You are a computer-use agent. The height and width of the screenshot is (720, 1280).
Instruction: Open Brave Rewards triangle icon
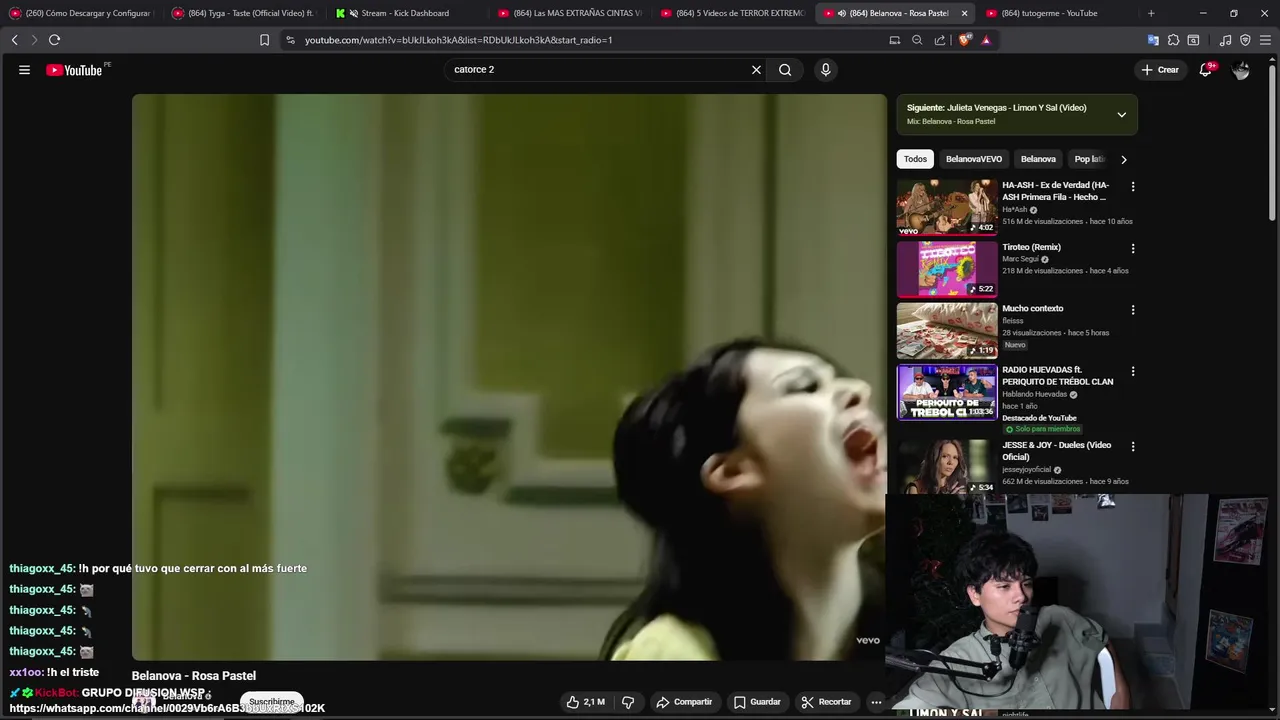click(986, 40)
